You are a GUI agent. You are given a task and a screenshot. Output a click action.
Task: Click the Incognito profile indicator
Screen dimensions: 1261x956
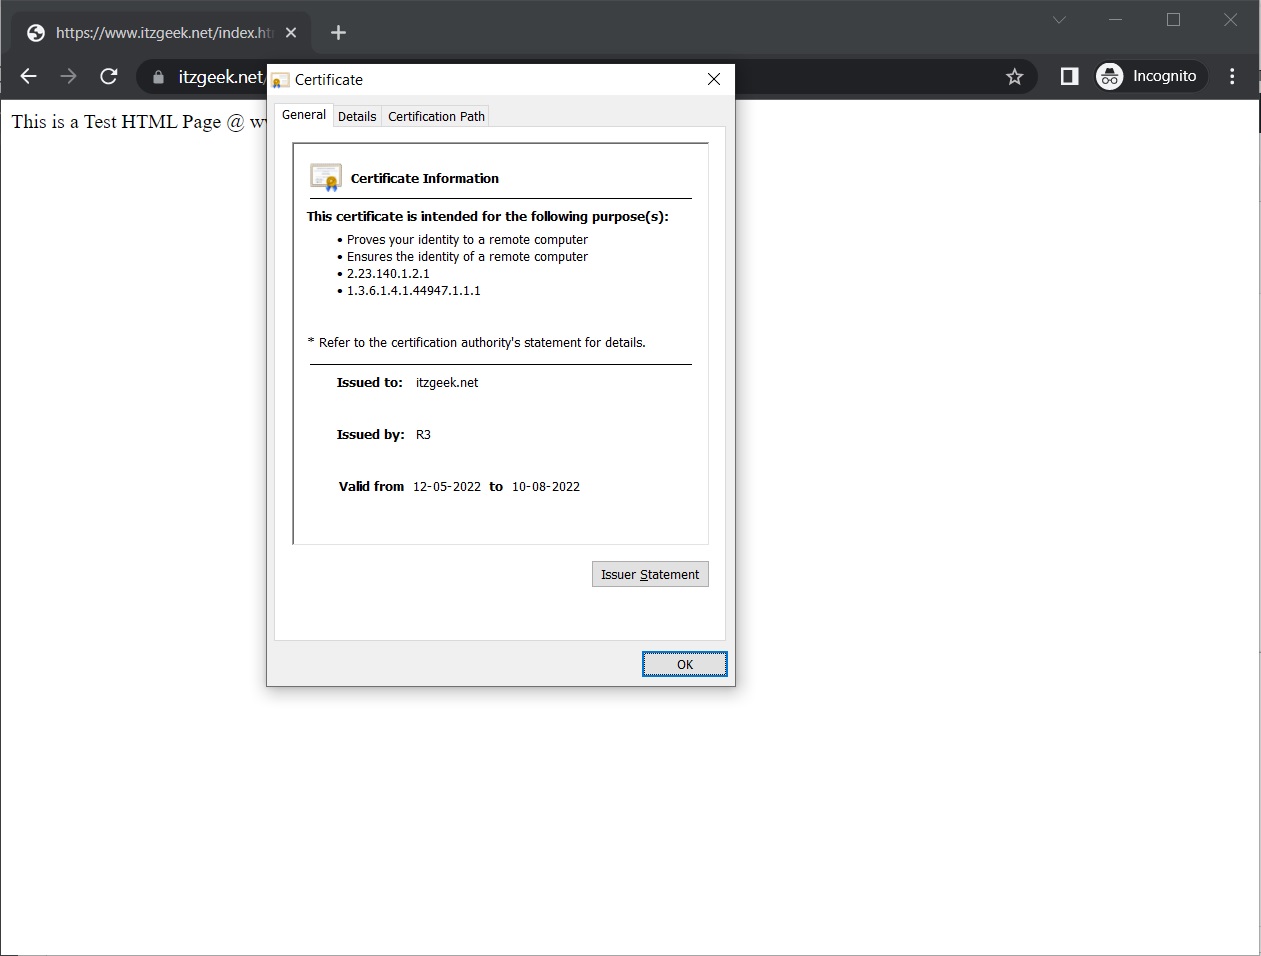1151,76
